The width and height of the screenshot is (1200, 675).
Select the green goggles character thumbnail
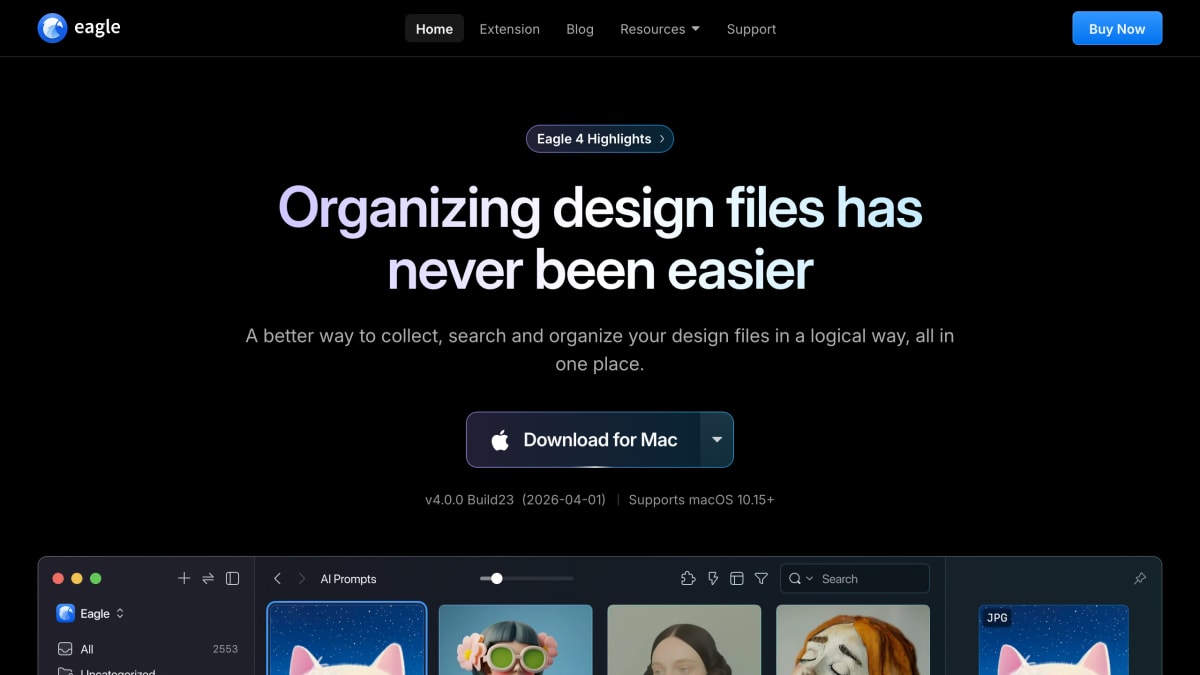(x=516, y=640)
